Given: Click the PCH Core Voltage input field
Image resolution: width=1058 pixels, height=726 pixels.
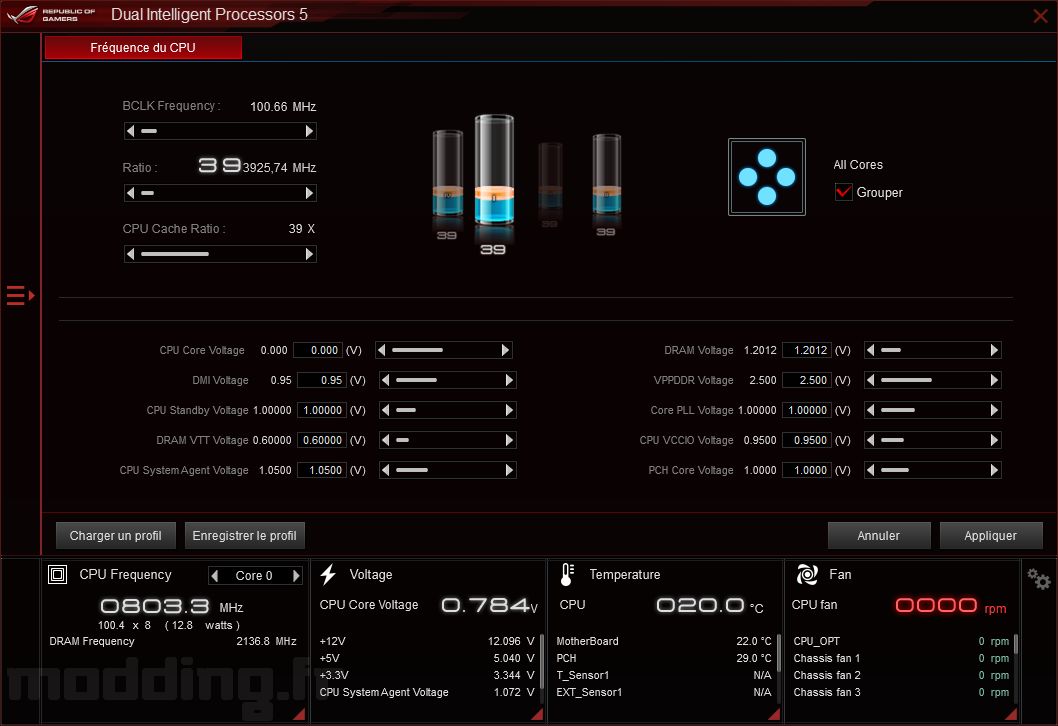Looking at the screenshot, I should click(807, 470).
